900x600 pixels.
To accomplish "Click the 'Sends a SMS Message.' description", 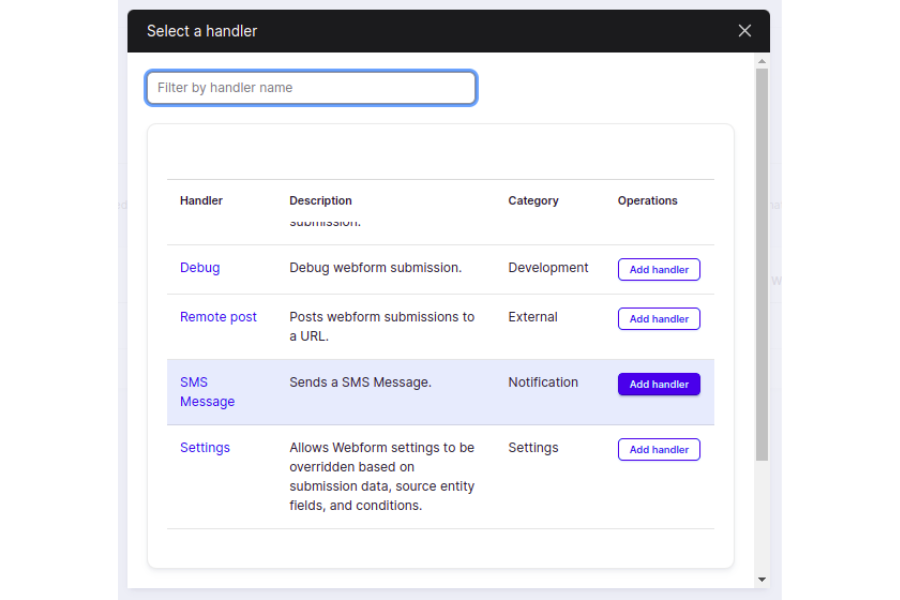I will point(360,383).
